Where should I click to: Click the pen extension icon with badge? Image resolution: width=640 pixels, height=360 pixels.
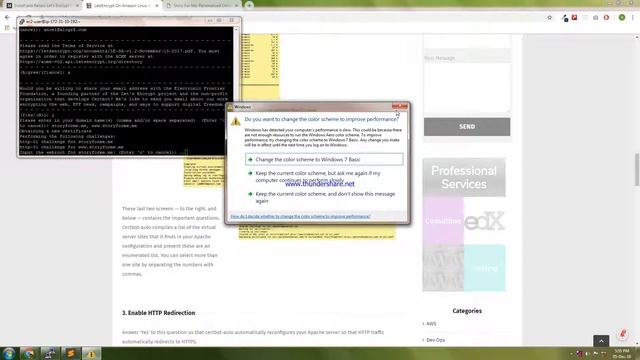(x=564, y=18)
